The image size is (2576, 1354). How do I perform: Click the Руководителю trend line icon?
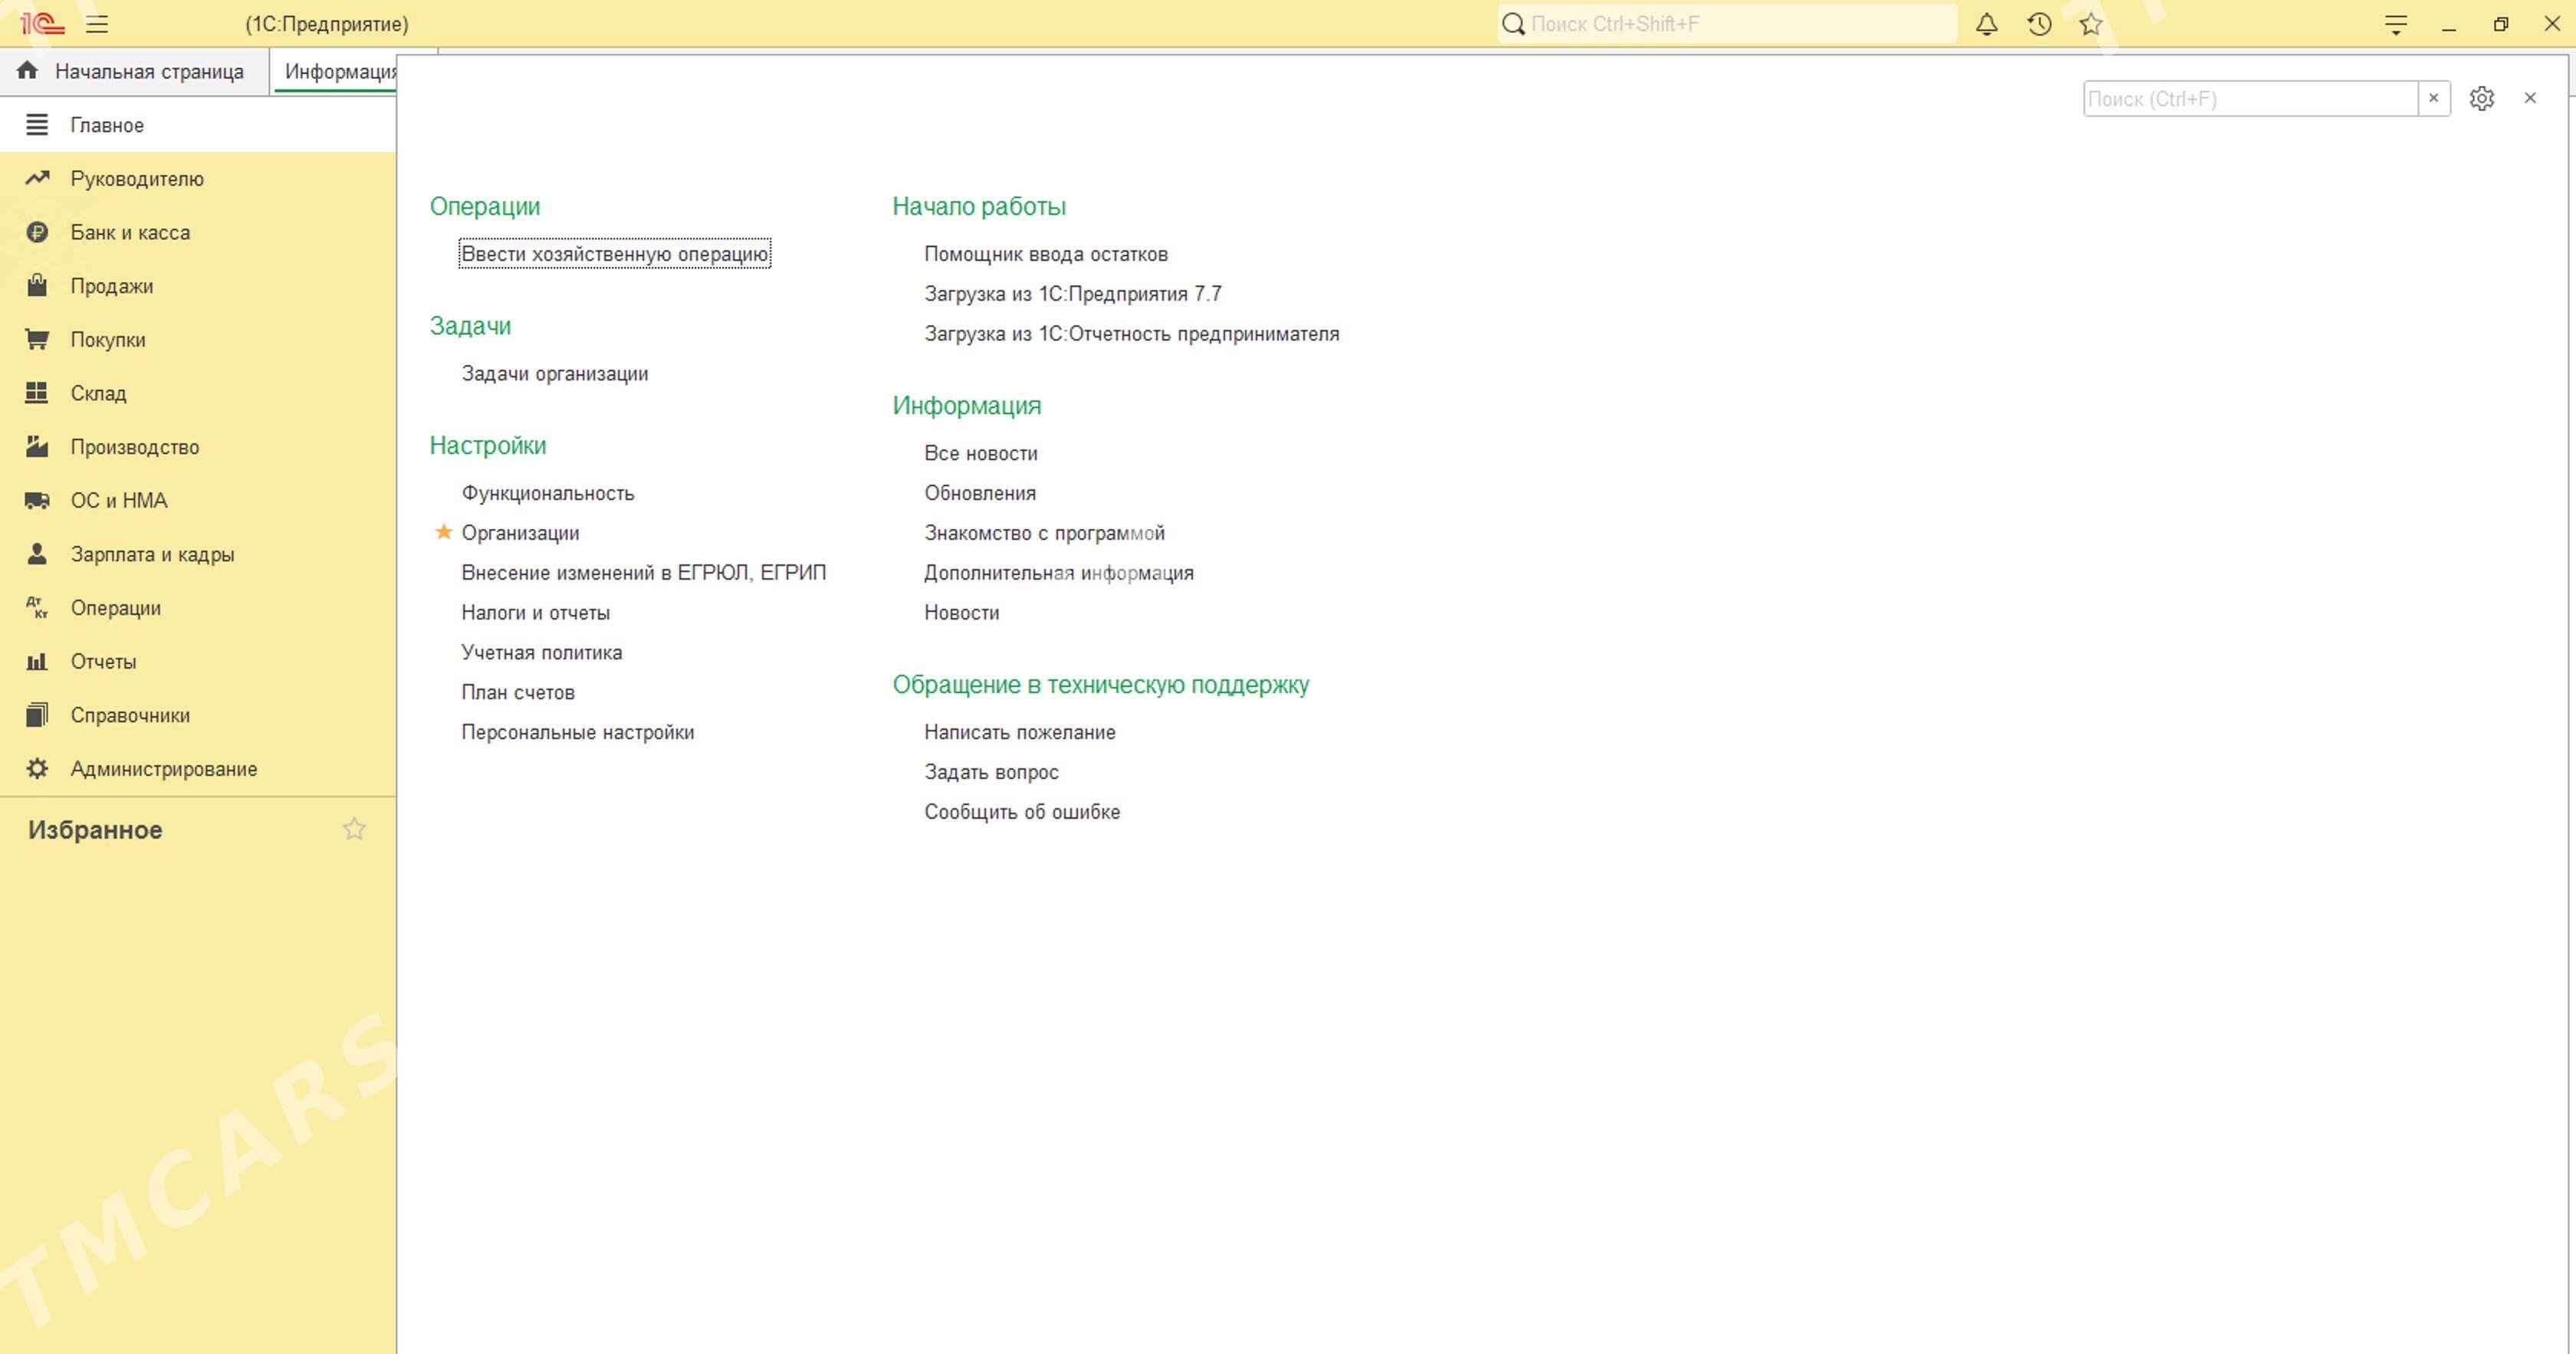pyautogui.click(x=37, y=178)
